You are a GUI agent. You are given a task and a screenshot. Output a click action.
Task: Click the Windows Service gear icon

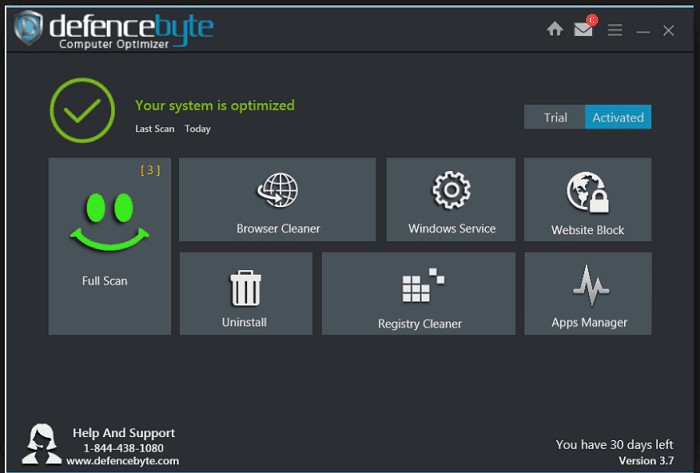click(x=451, y=190)
